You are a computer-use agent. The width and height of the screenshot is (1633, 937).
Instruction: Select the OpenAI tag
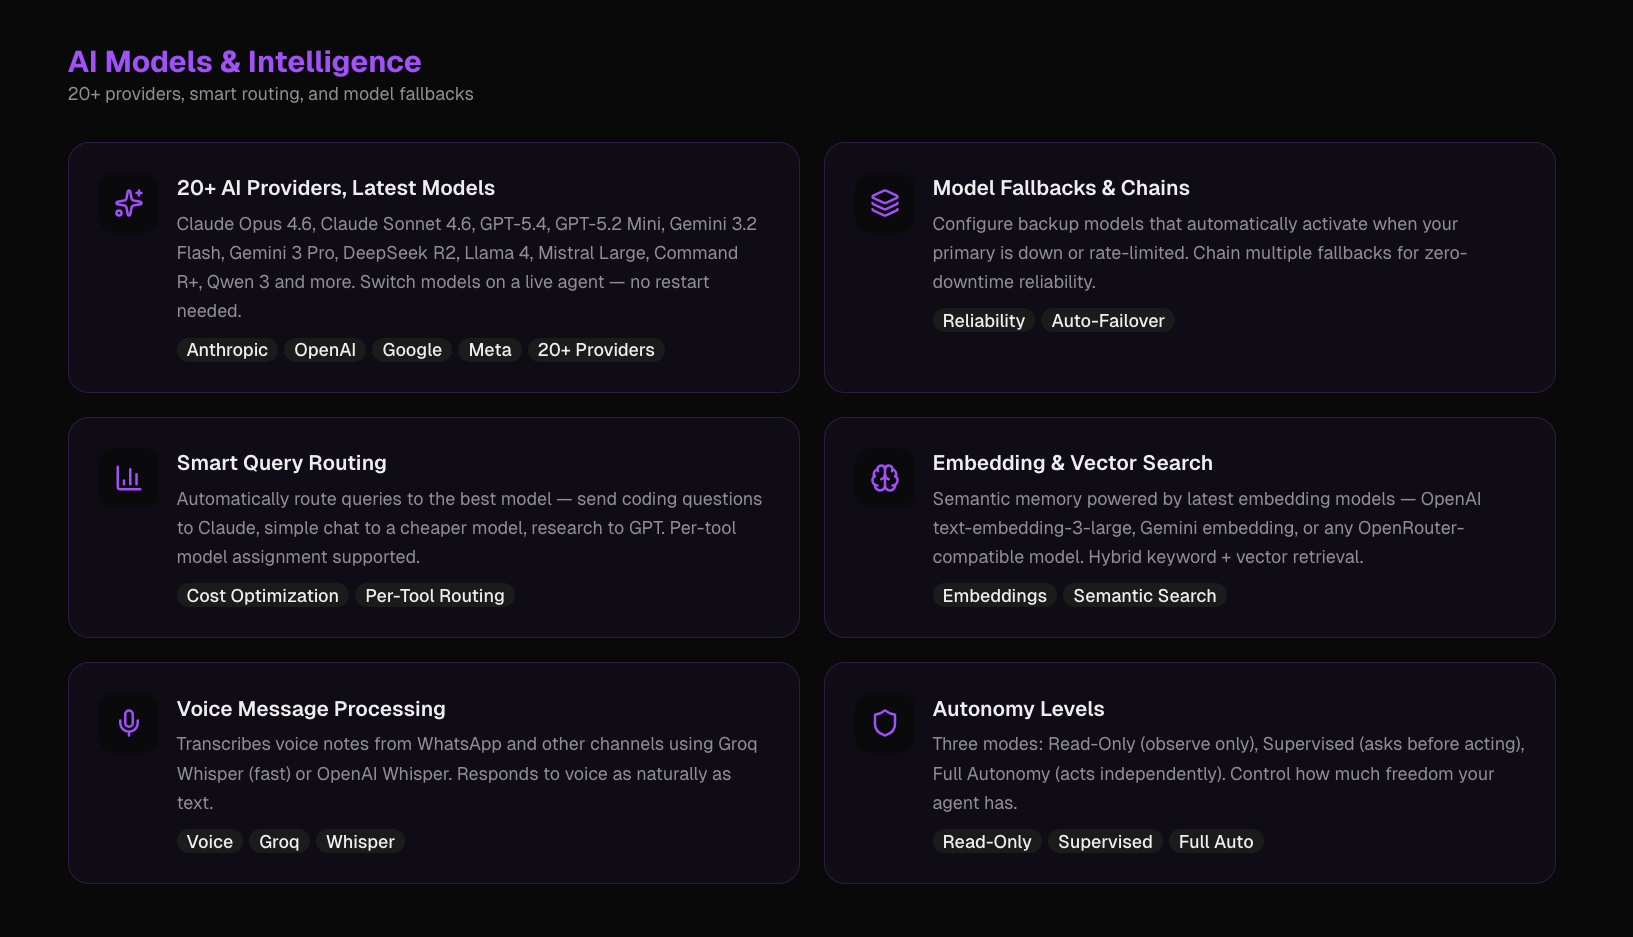click(x=325, y=350)
